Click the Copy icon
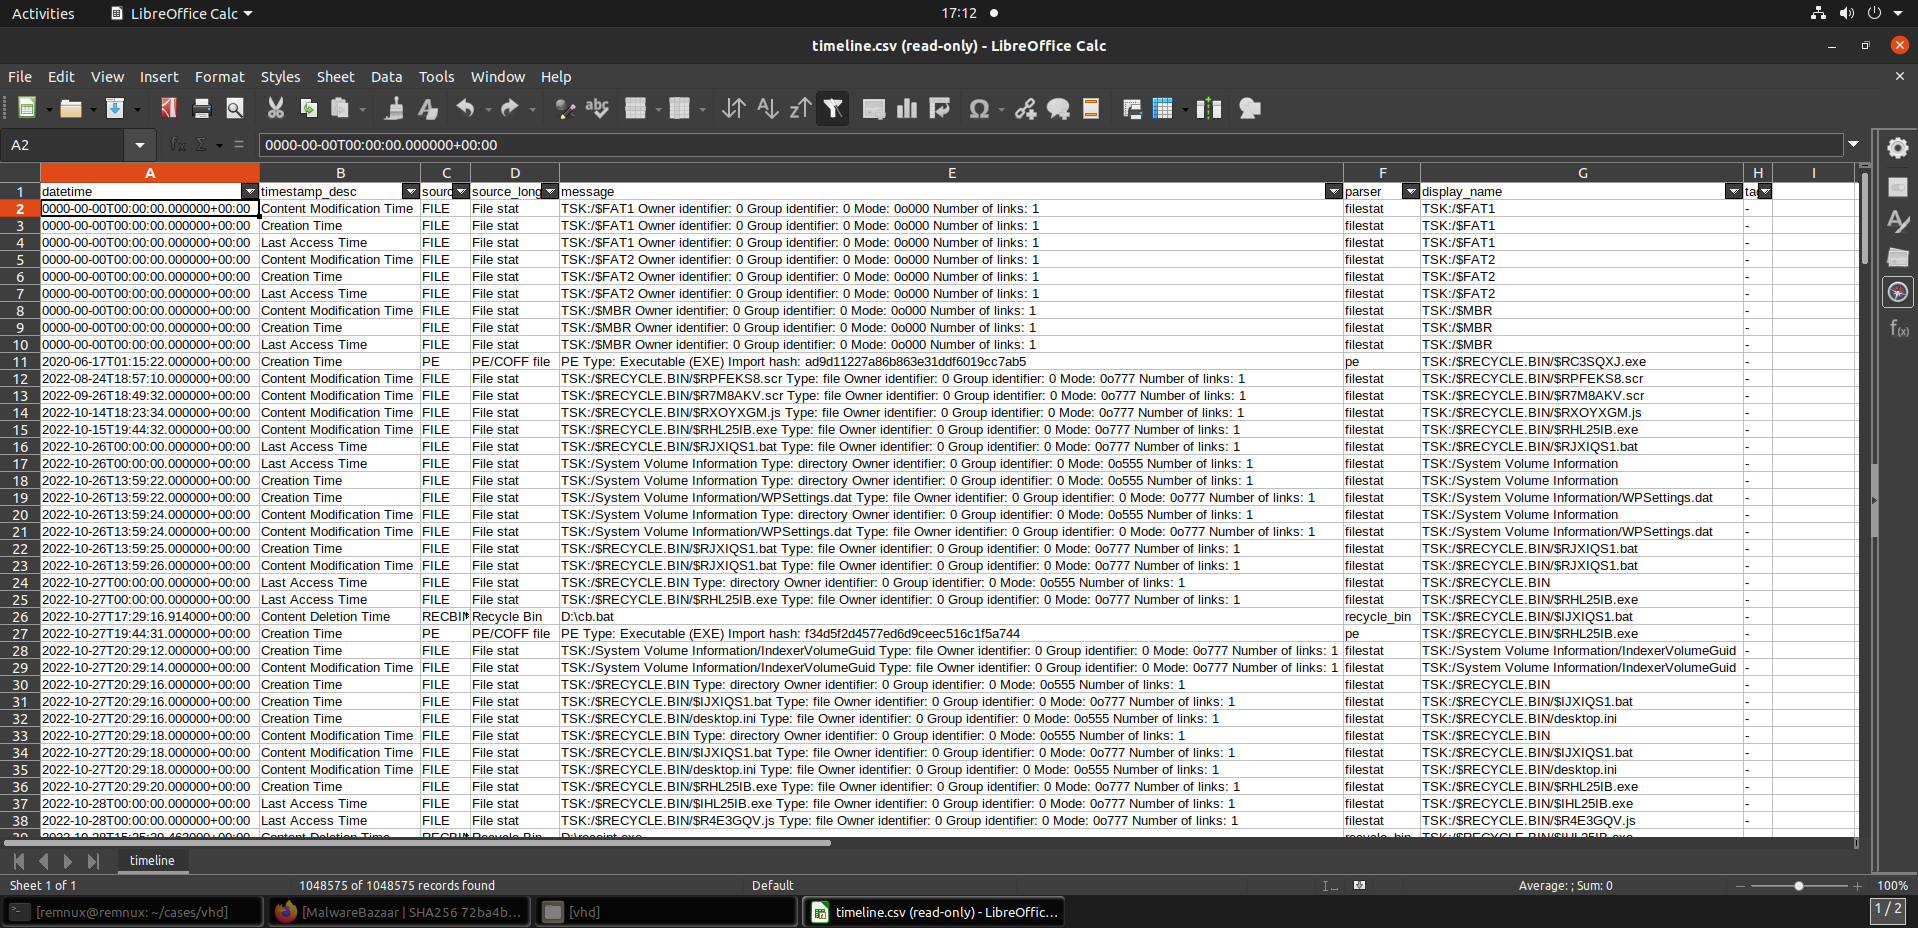Image resolution: width=1918 pixels, height=928 pixels. pos(309,109)
